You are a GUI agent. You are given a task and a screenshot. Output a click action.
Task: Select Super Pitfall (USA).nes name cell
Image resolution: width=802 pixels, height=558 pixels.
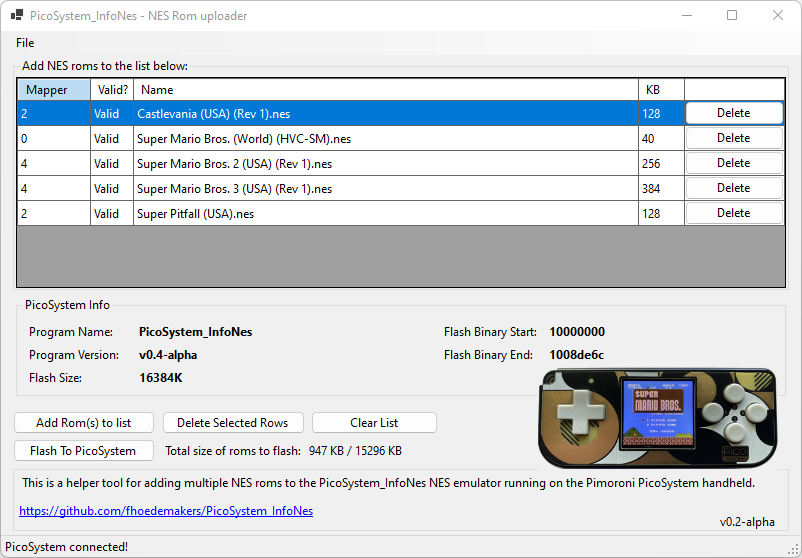tap(386, 214)
